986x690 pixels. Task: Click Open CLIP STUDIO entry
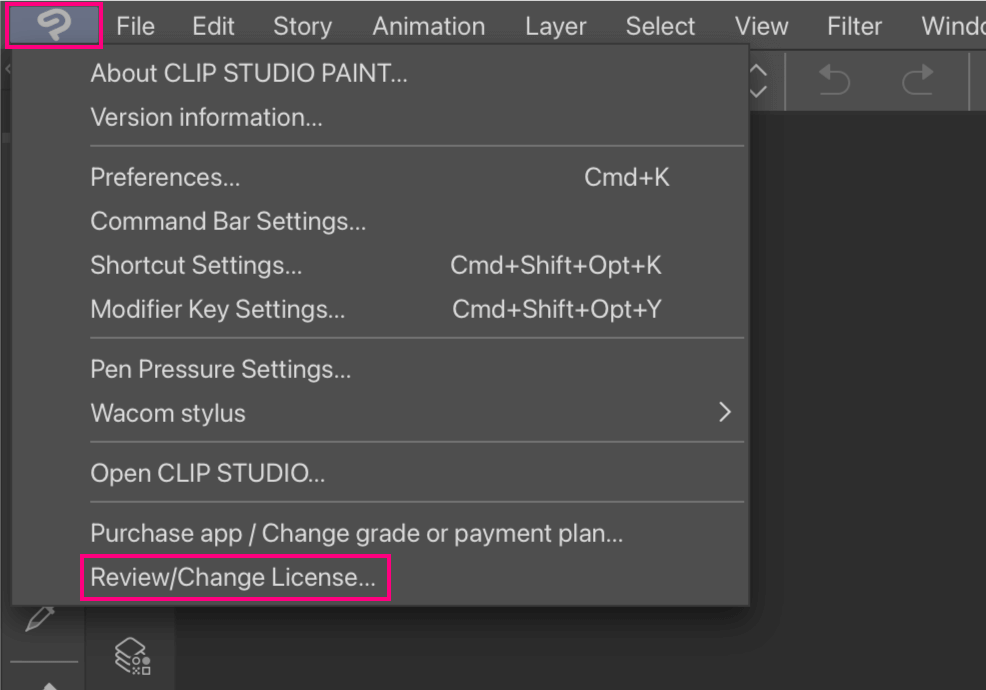(208, 473)
